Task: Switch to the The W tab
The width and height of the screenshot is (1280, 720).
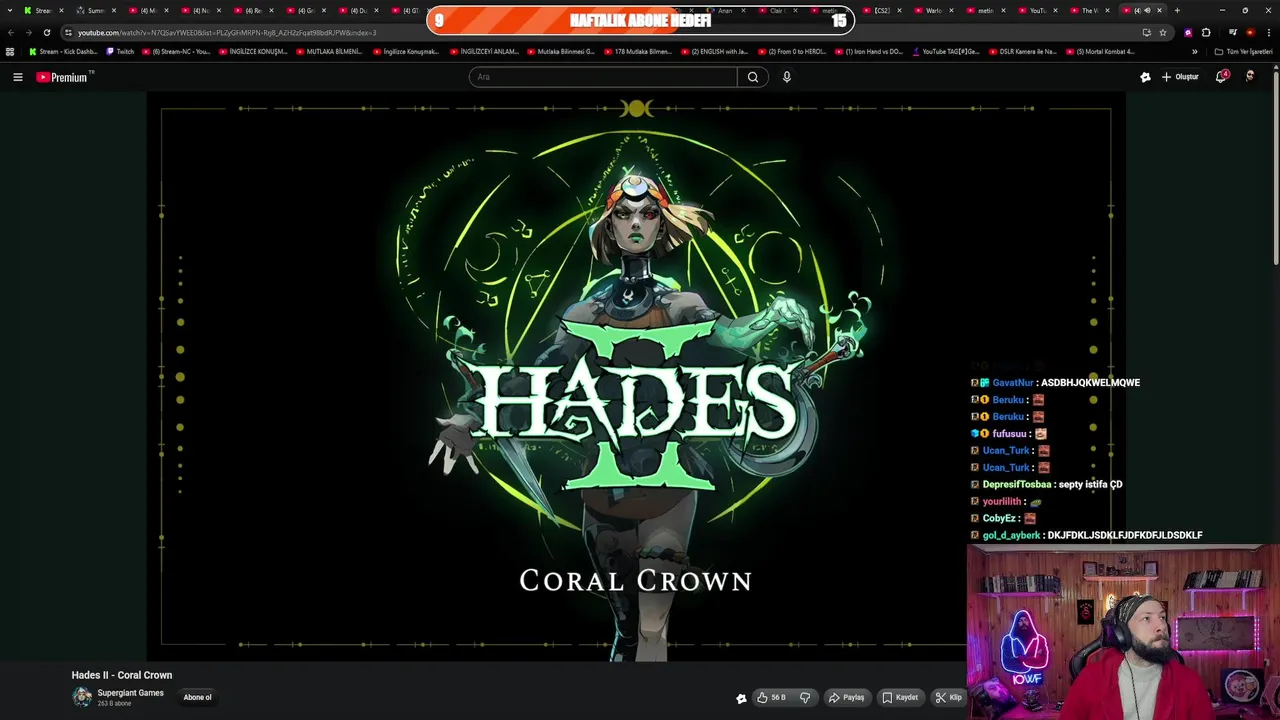Action: coord(1090,10)
